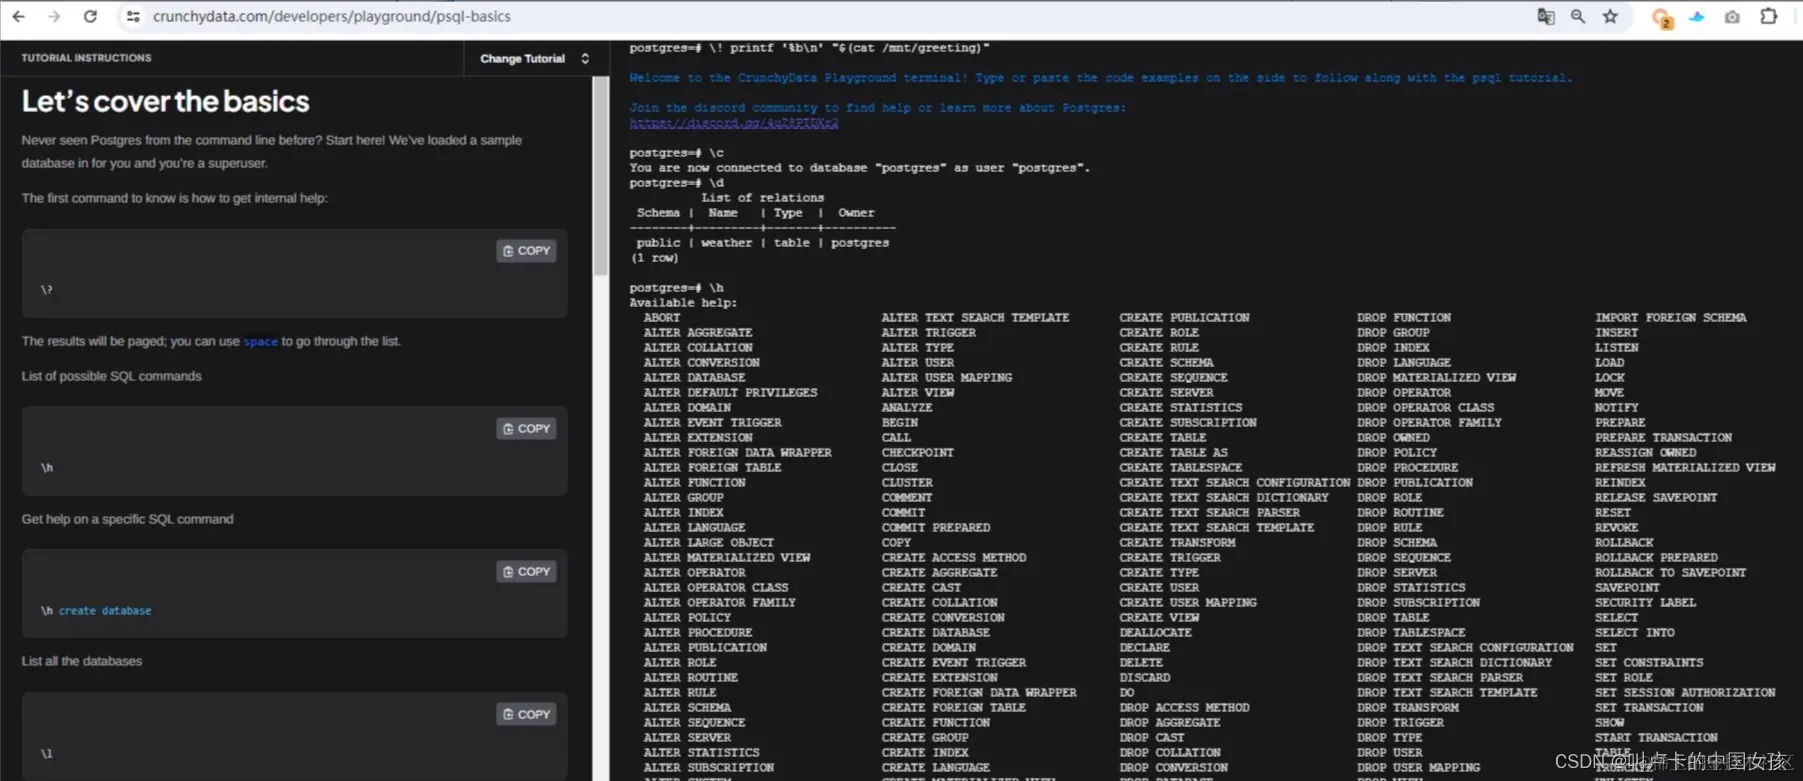Image resolution: width=1803 pixels, height=781 pixels.
Task: Click 'List all the databases' text
Action: [x=82, y=661]
